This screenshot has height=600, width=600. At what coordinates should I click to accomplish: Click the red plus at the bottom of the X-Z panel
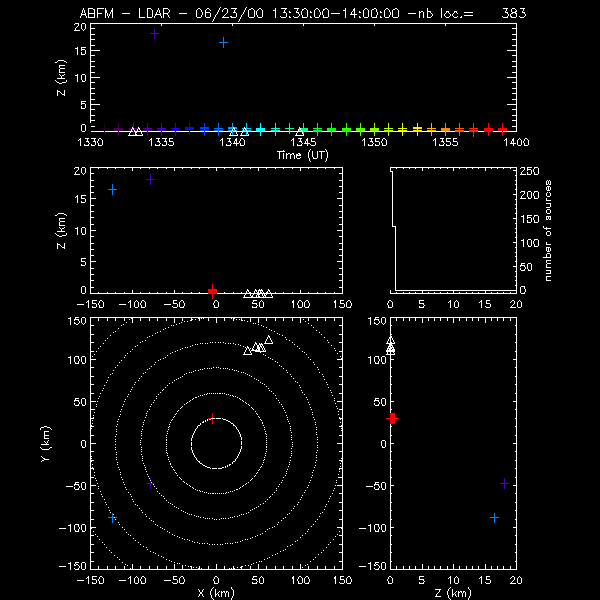coord(212,292)
